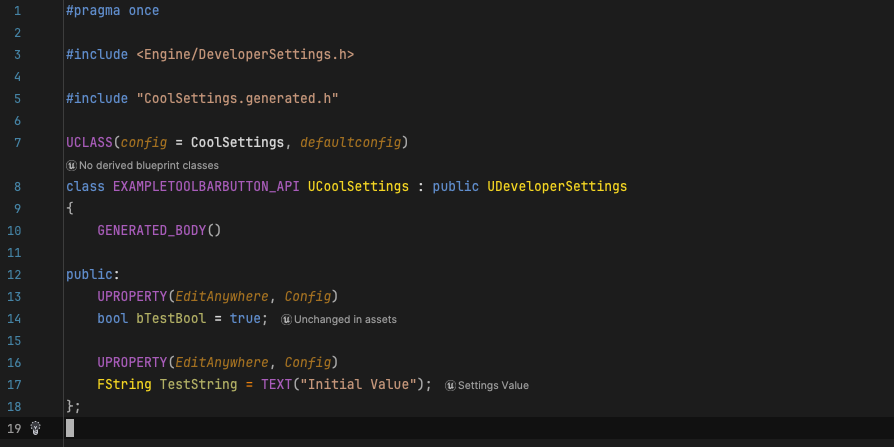Click the second '#include' directive on line 5
894x447 pixels.
tap(97, 99)
